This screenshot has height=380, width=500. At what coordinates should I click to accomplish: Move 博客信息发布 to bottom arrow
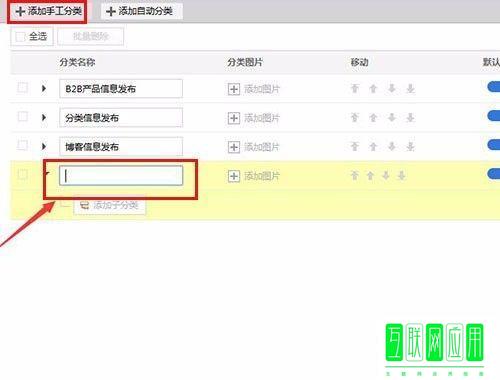(411, 146)
